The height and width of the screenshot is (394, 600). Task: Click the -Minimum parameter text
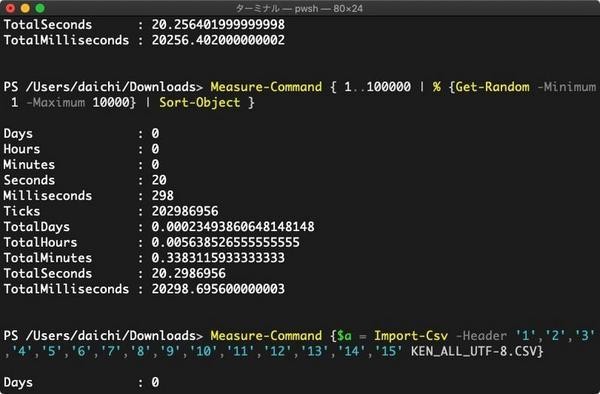click(567, 87)
